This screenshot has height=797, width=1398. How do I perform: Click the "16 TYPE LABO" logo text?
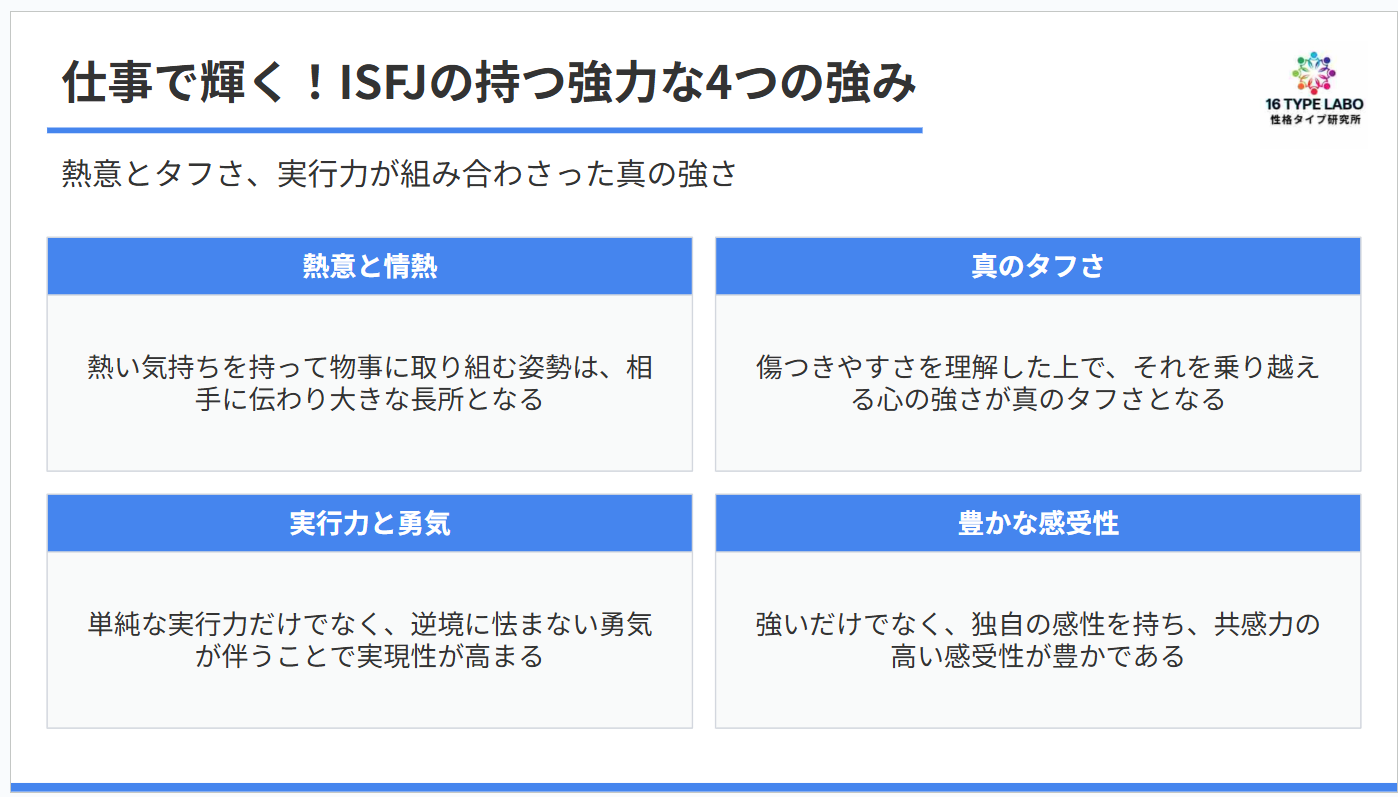click(1314, 104)
